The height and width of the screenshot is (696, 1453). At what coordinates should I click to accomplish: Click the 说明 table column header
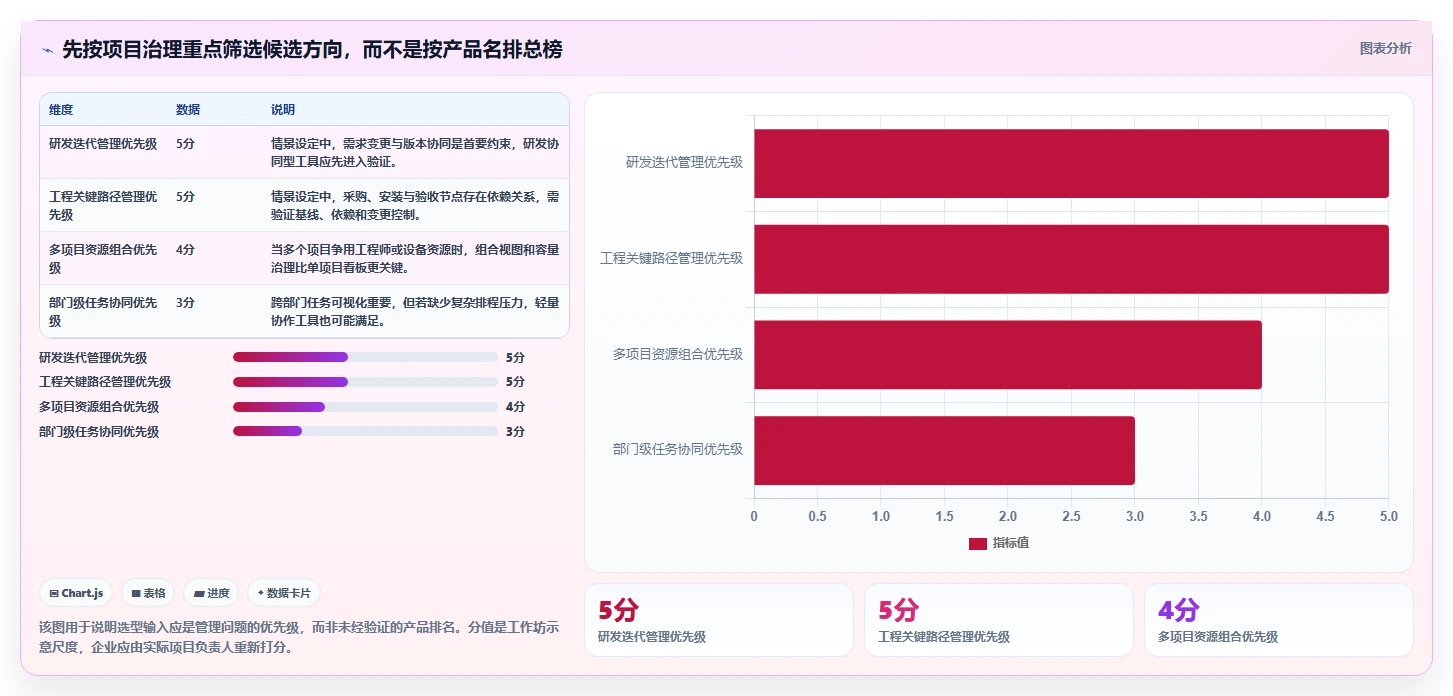pyautogui.click(x=283, y=110)
